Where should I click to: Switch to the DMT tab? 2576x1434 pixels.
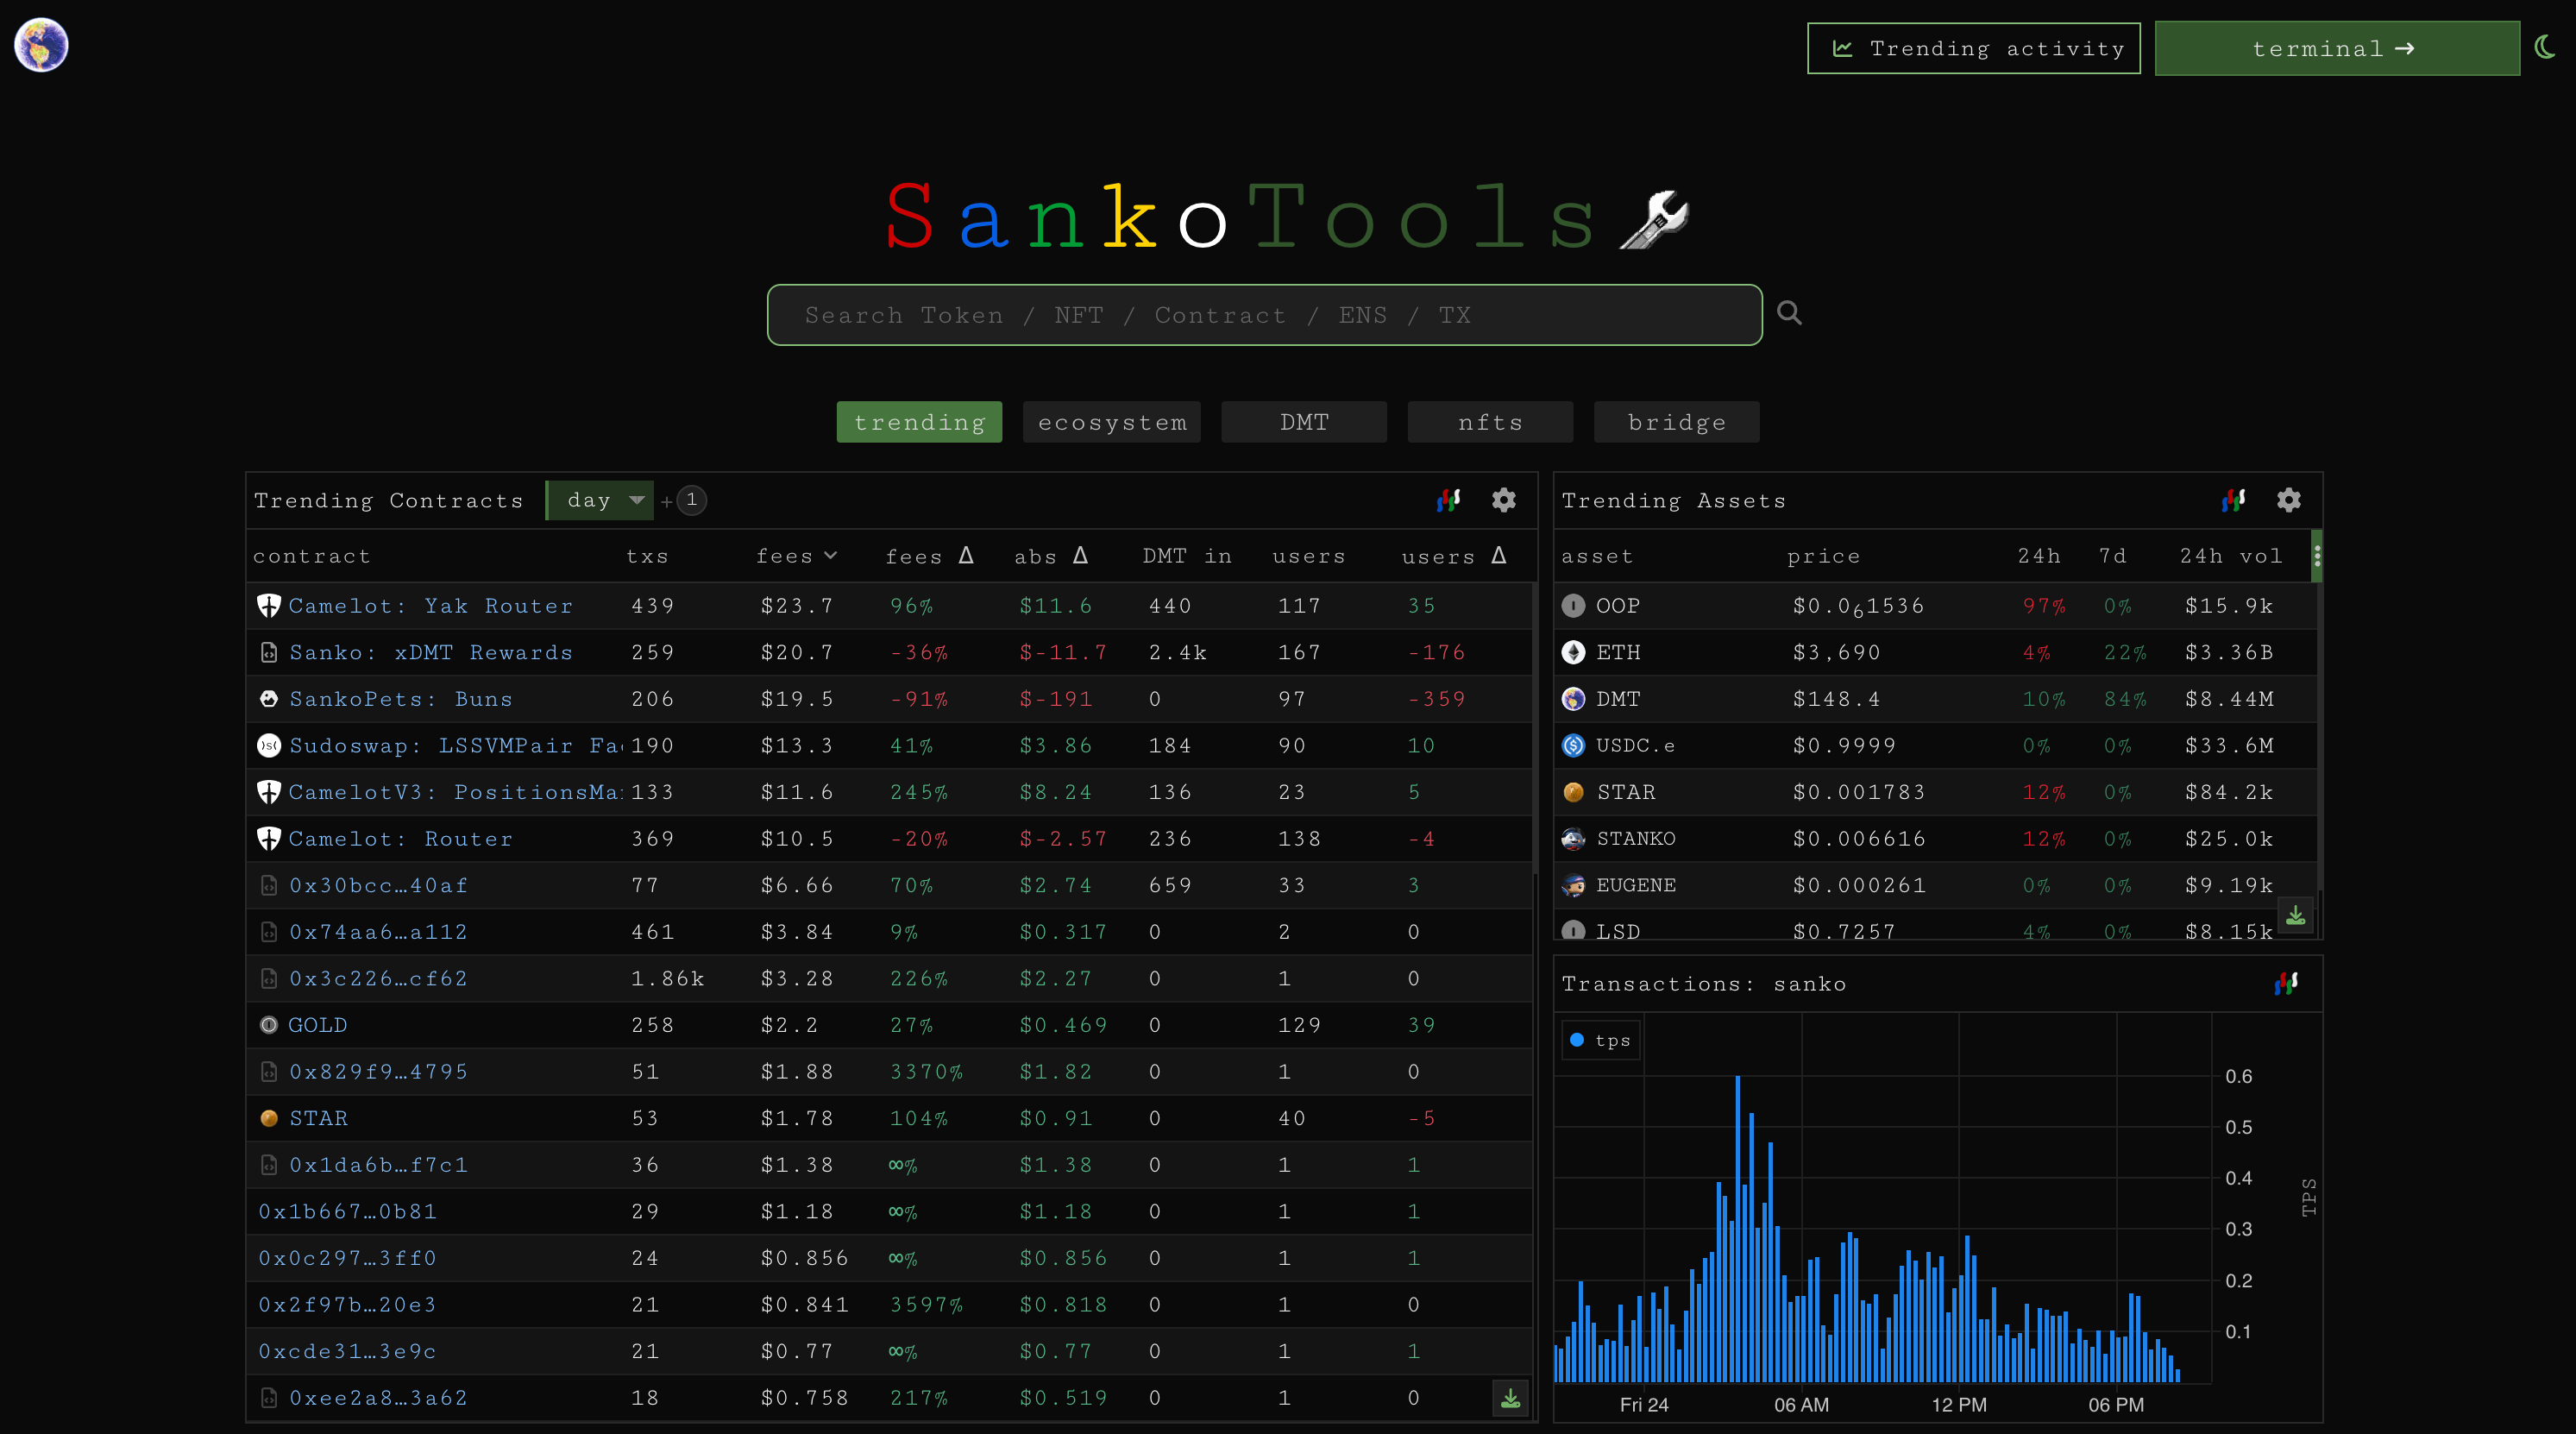click(x=1304, y=422)
